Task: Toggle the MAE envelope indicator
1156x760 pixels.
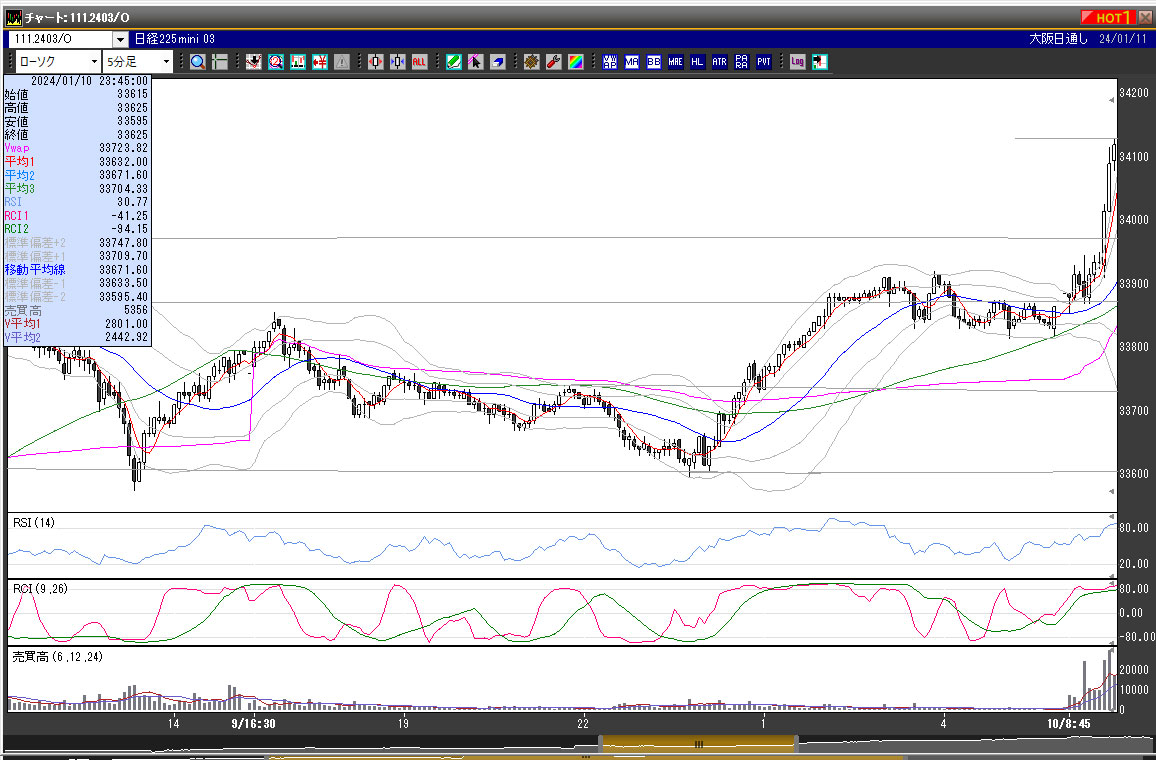Action: [675, 62]
